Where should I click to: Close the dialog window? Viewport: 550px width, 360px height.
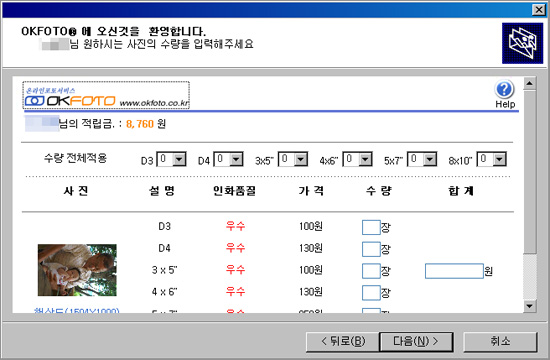(x=538, y=9)
